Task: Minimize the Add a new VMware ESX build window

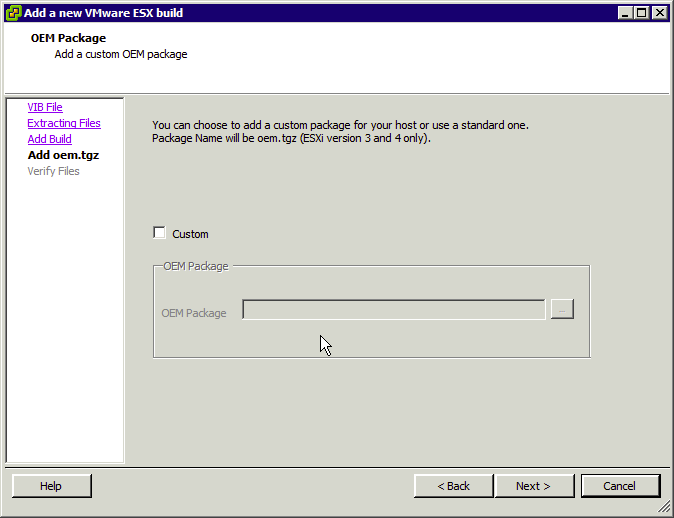Action: coord(625,13)
